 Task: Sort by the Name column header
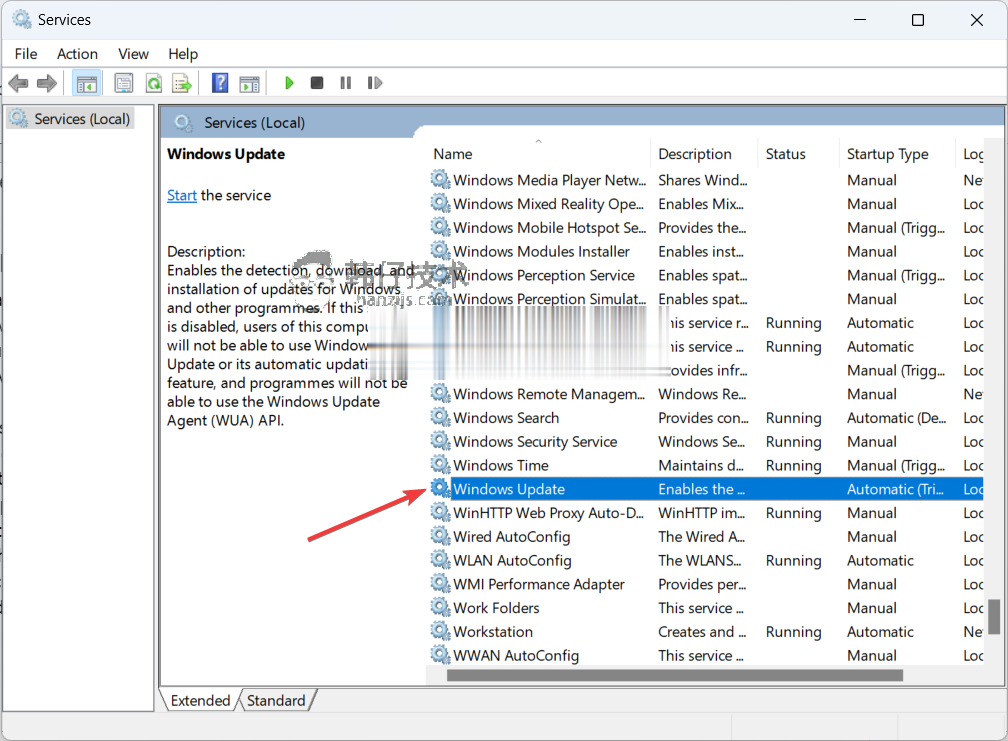[x=453, y=154]
